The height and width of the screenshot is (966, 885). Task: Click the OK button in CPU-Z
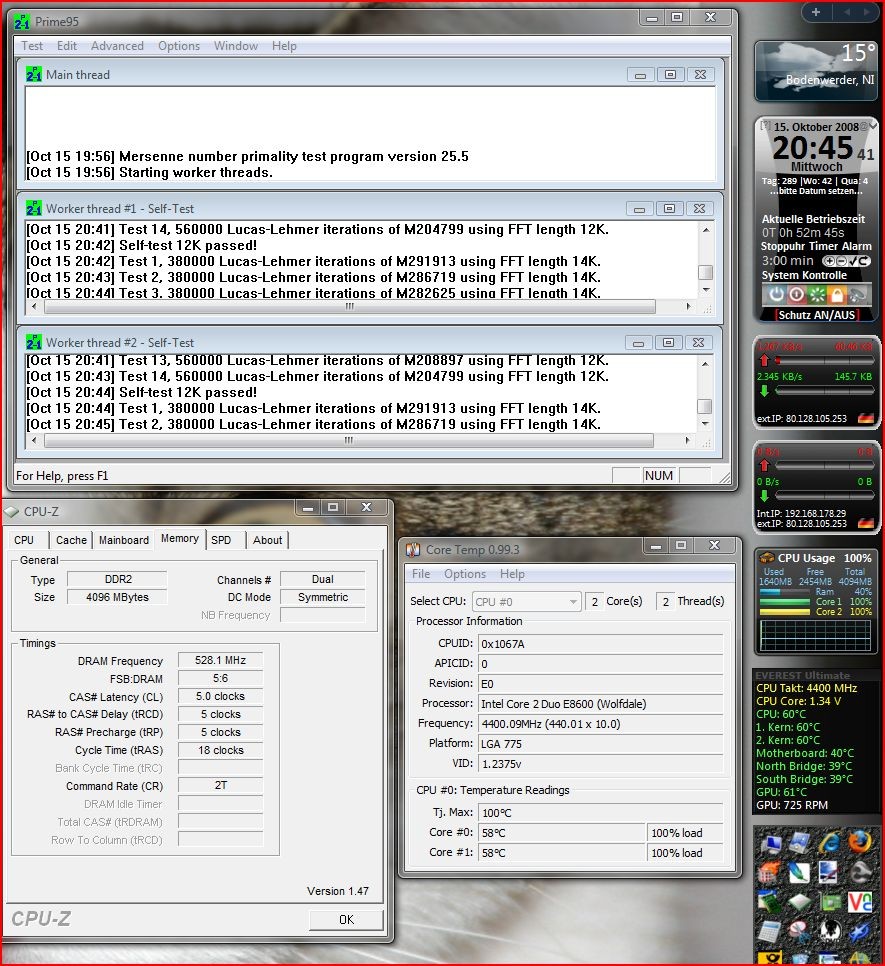coord(346,919)
